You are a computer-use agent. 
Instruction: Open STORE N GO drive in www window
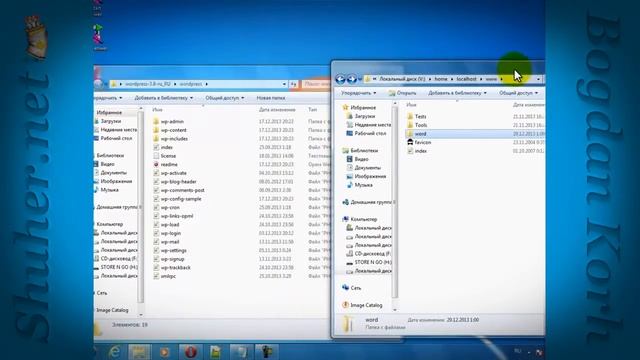[x=373, y=262]
